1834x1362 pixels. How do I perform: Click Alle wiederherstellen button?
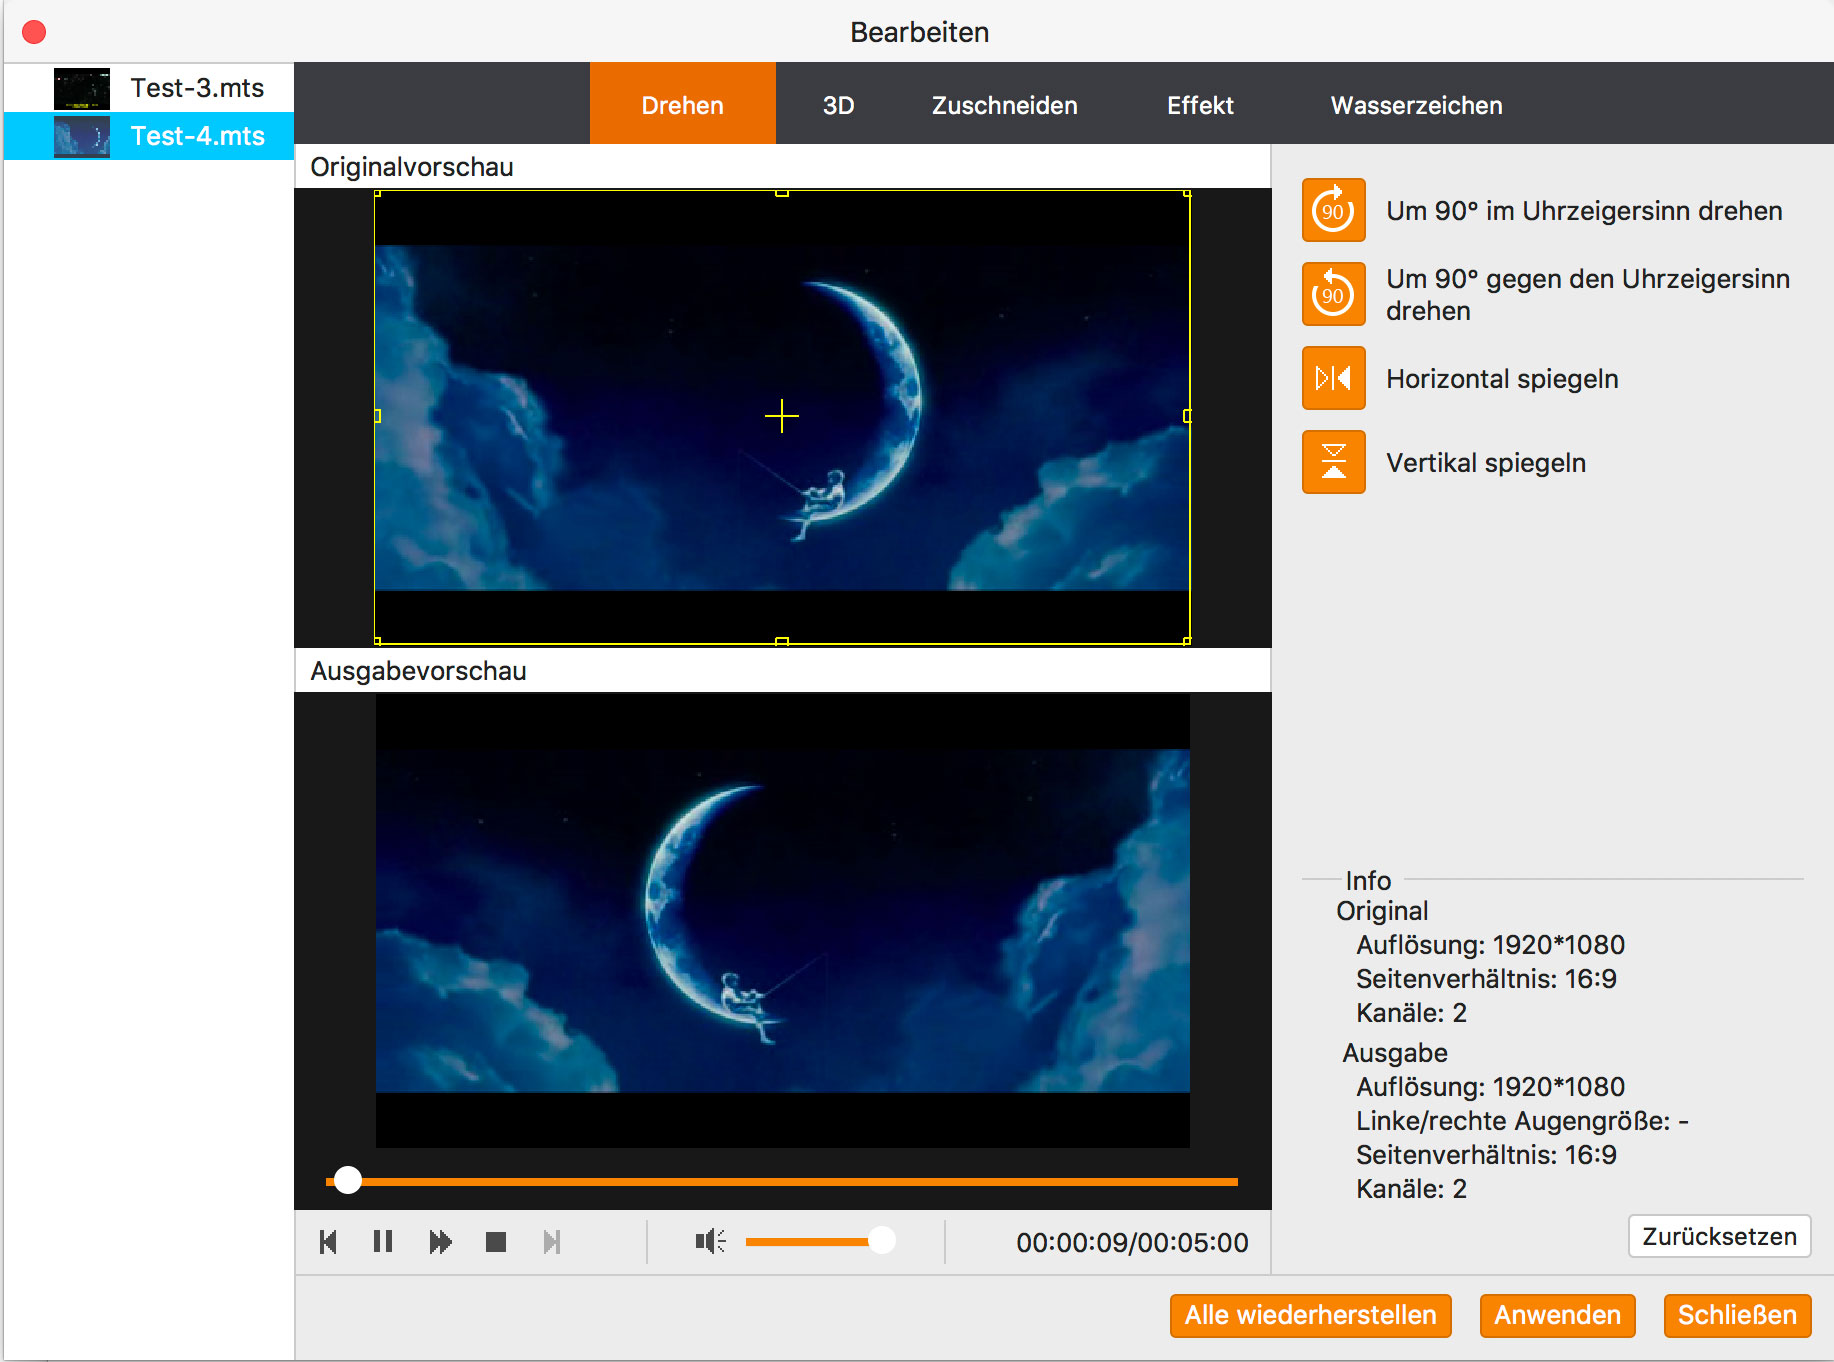click(x=1310, y=1315)
